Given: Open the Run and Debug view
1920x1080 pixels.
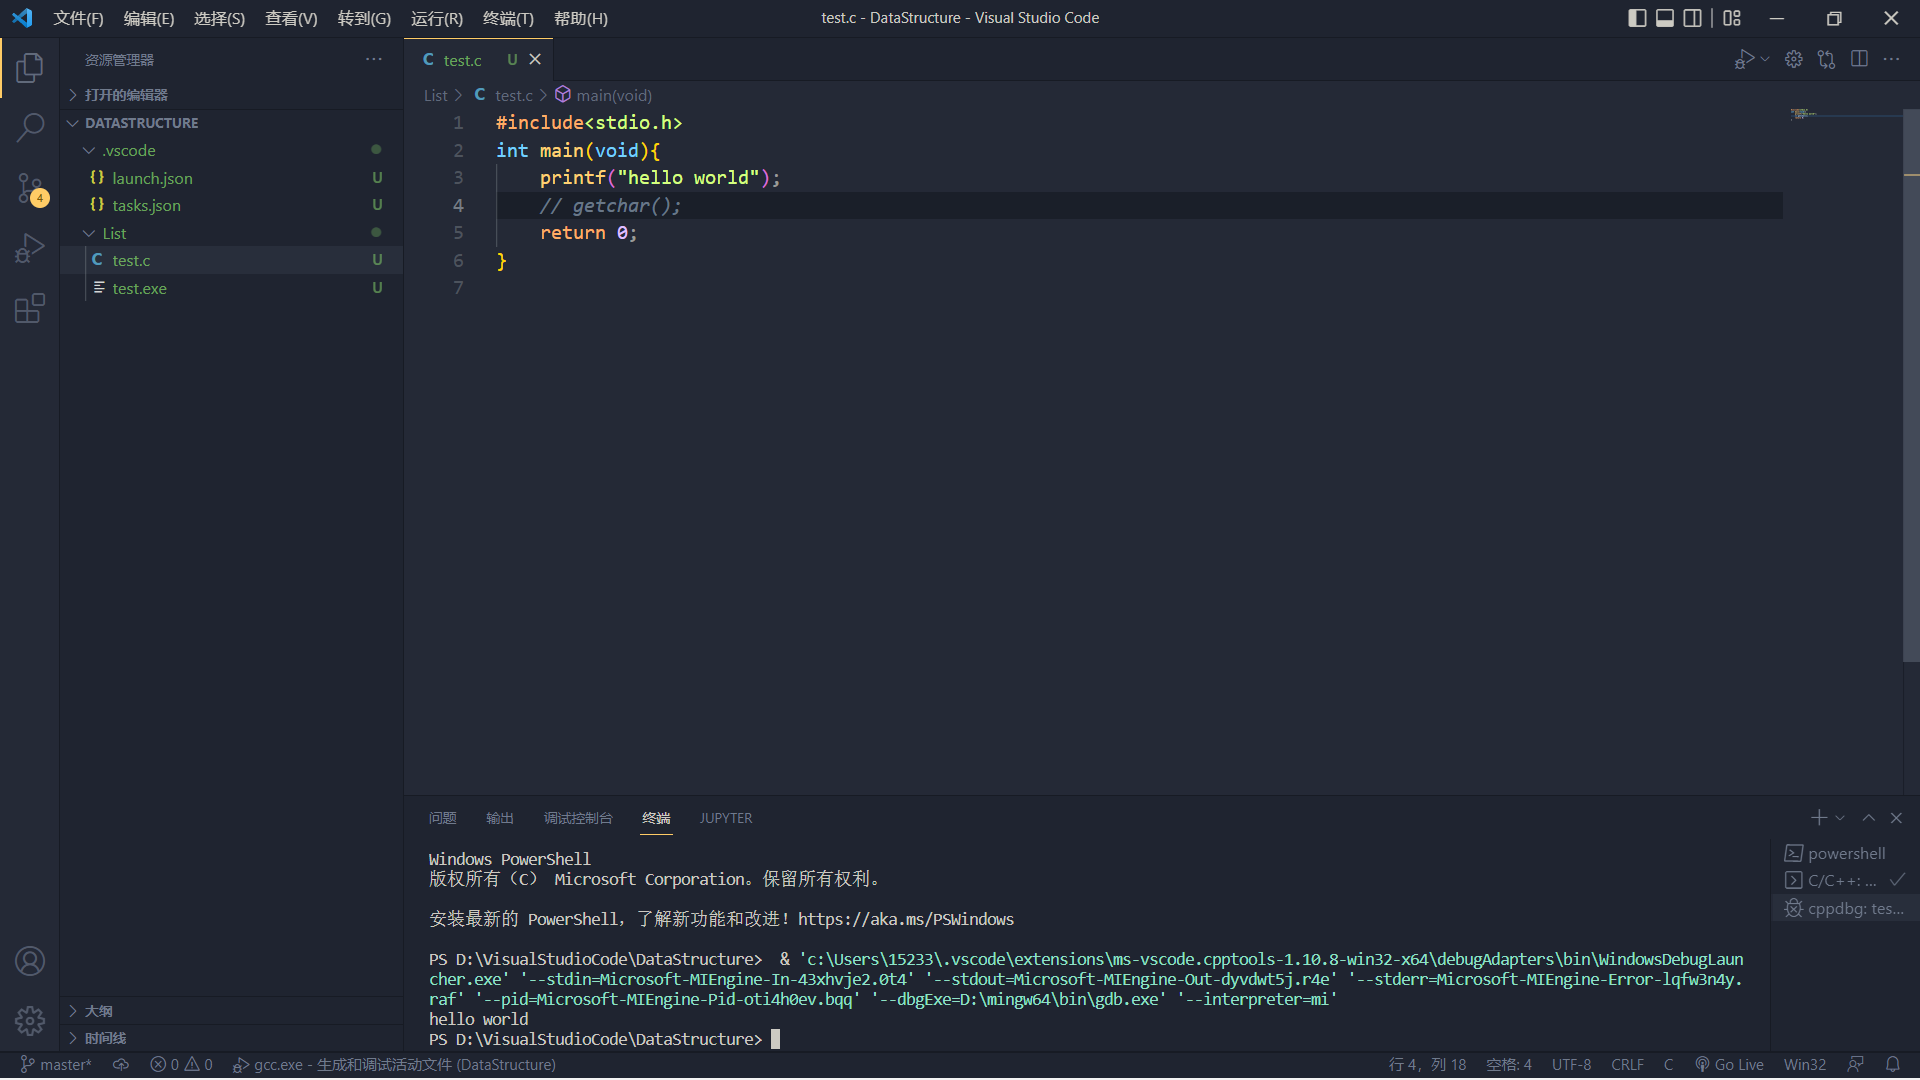Looking at the screenshot, I should pos(30,248).
